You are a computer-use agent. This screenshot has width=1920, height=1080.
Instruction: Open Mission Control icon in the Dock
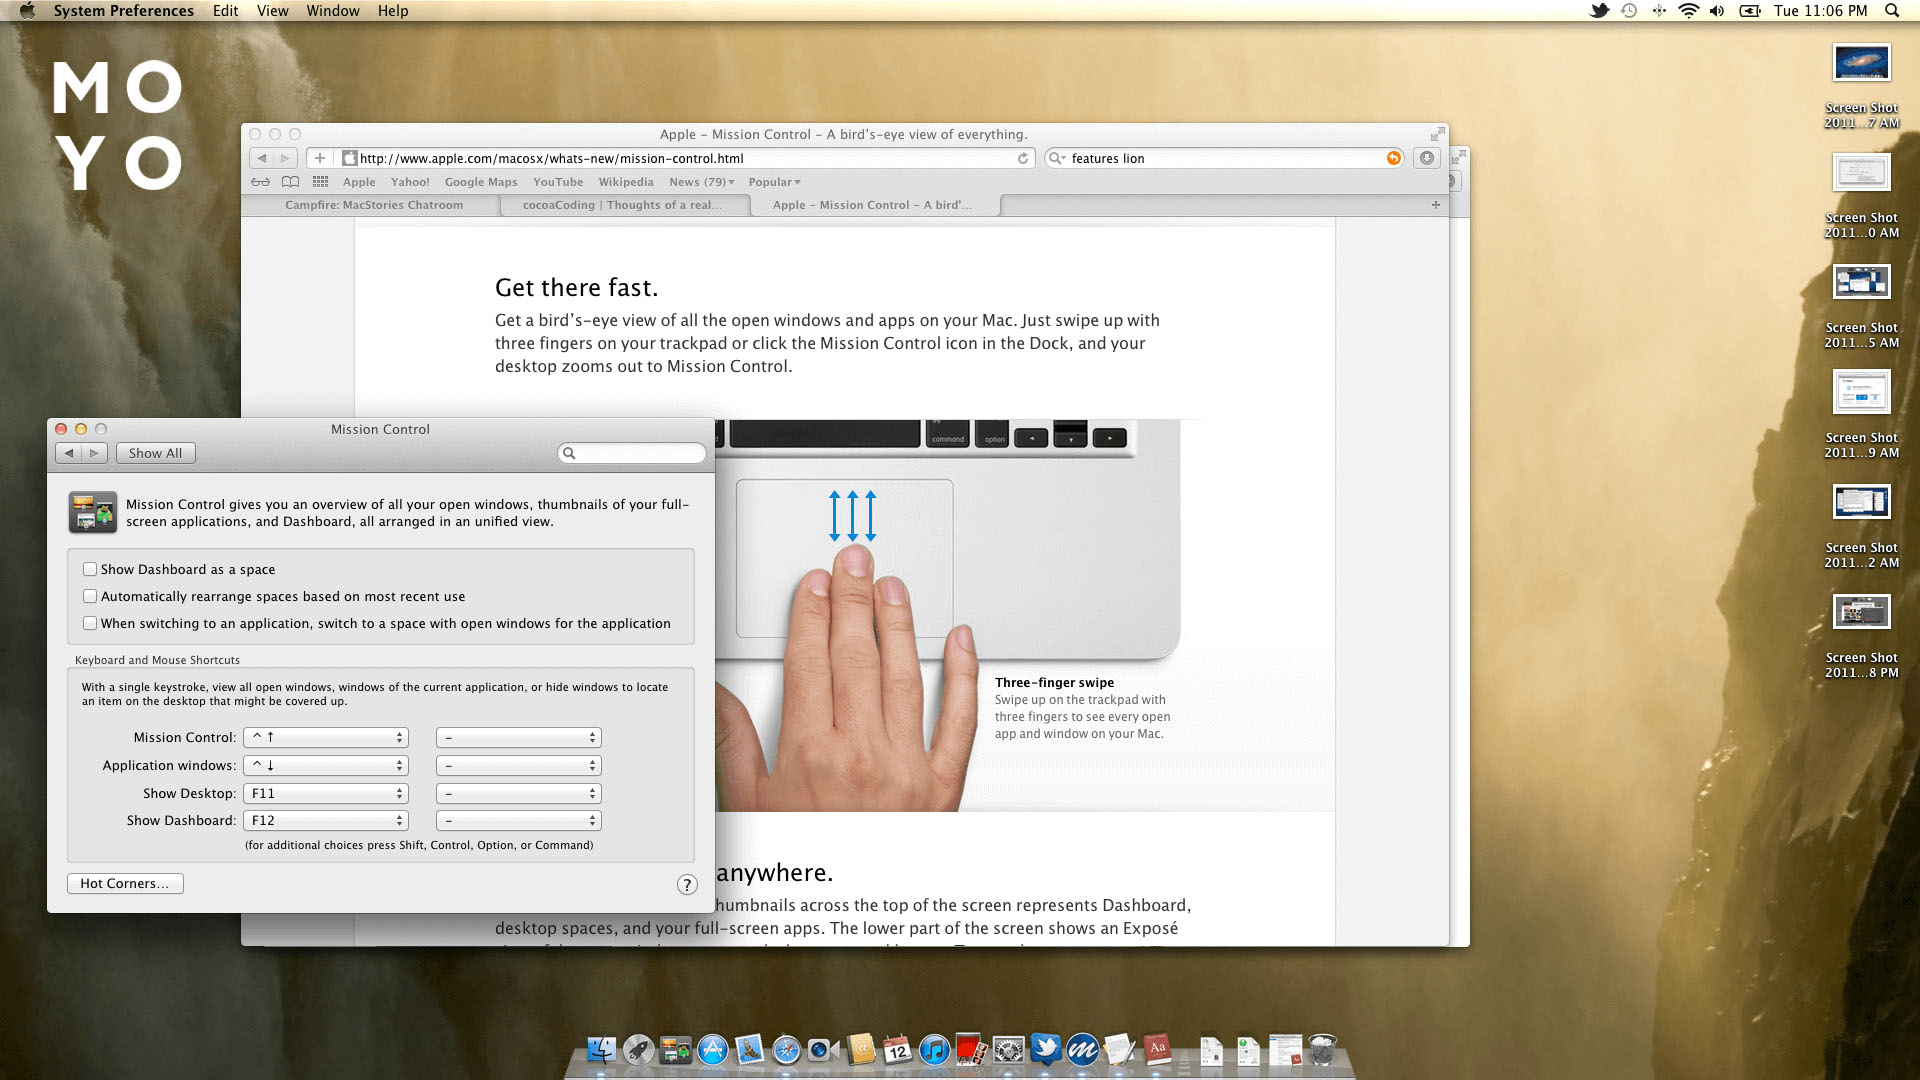(676, 1050)
